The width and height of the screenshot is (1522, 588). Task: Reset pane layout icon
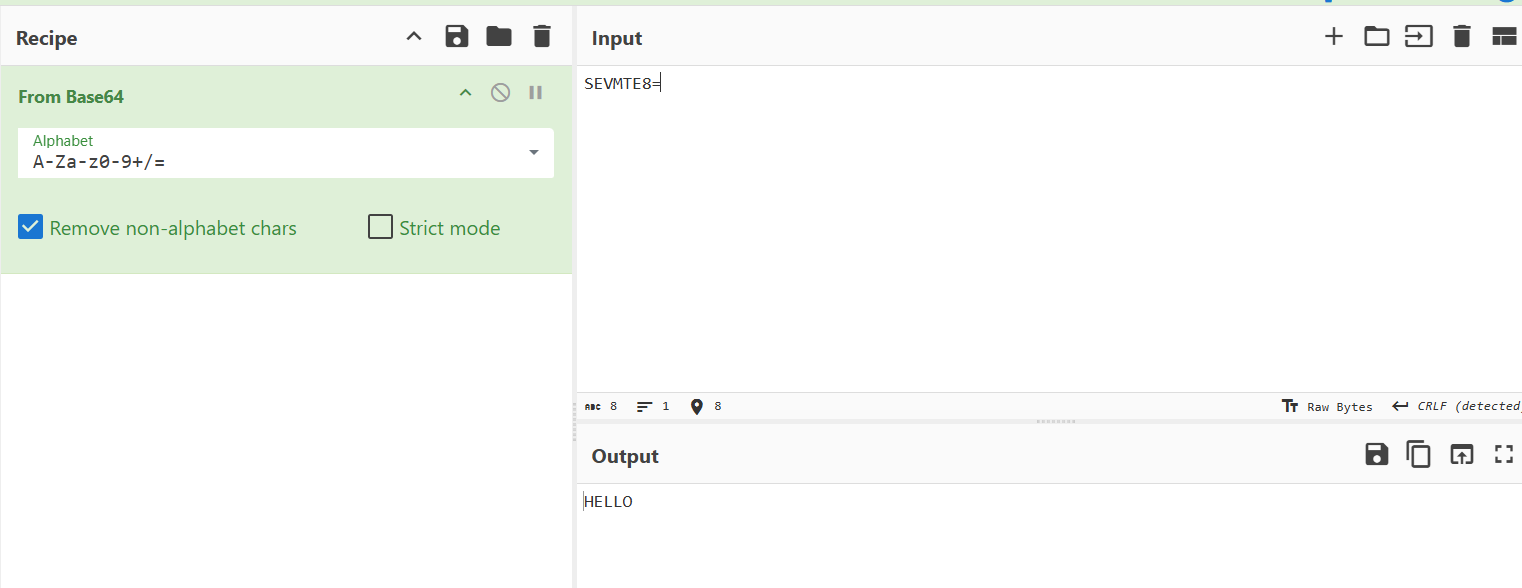(x=1504, y=37)
